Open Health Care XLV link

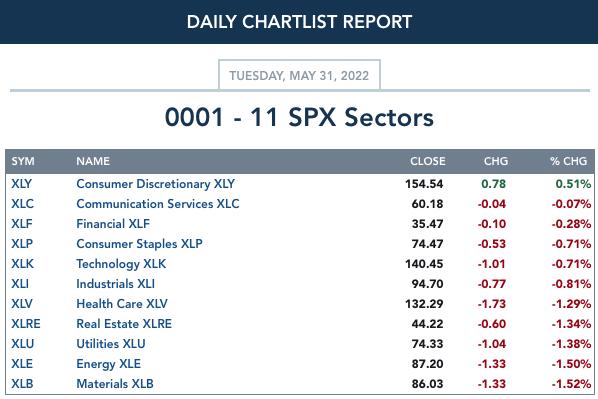(x=122, y=304)
